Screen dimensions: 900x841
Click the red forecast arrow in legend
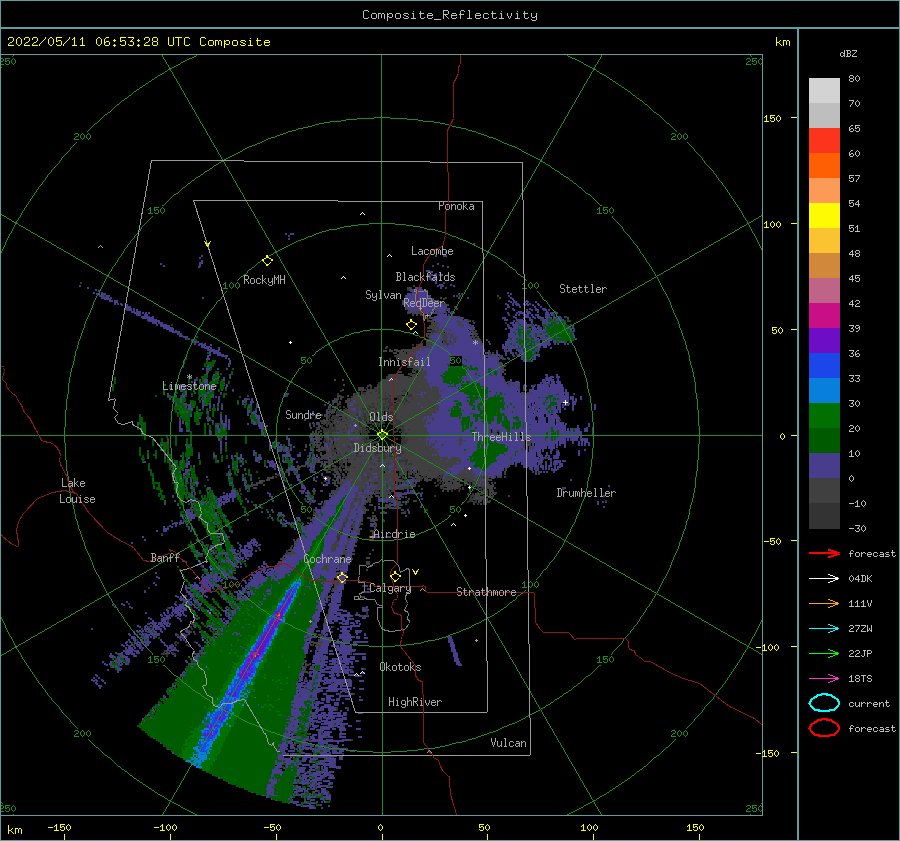(x=824, y=553)
